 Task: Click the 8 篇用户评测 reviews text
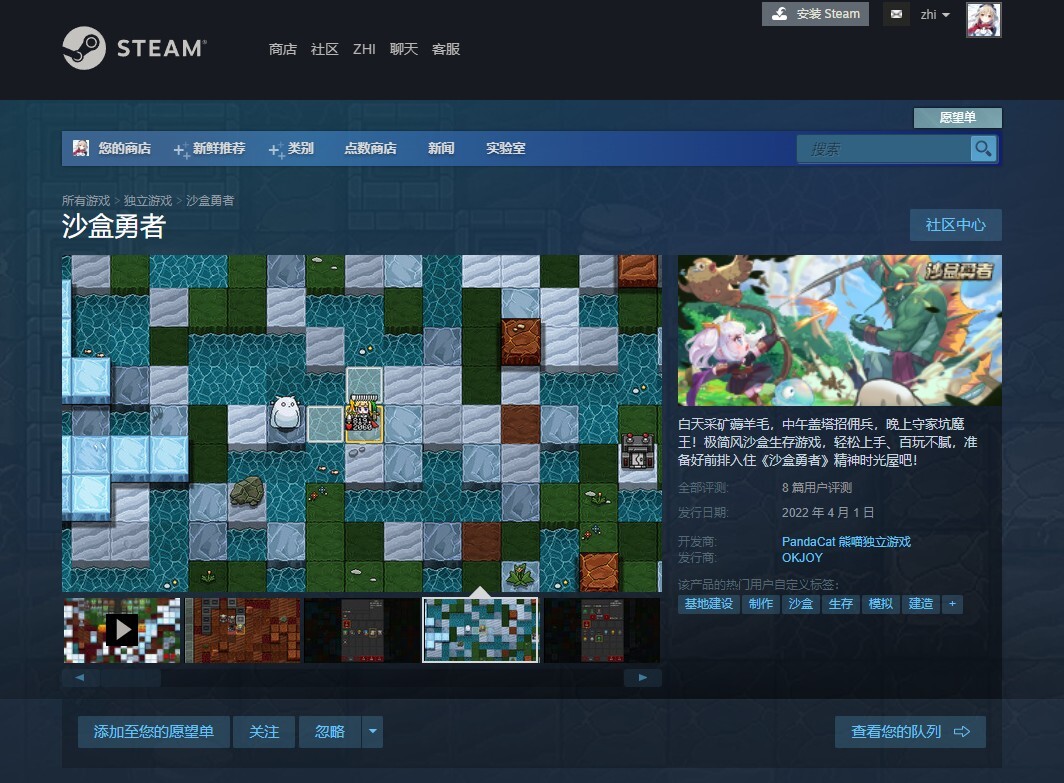[x=816, y=488]
